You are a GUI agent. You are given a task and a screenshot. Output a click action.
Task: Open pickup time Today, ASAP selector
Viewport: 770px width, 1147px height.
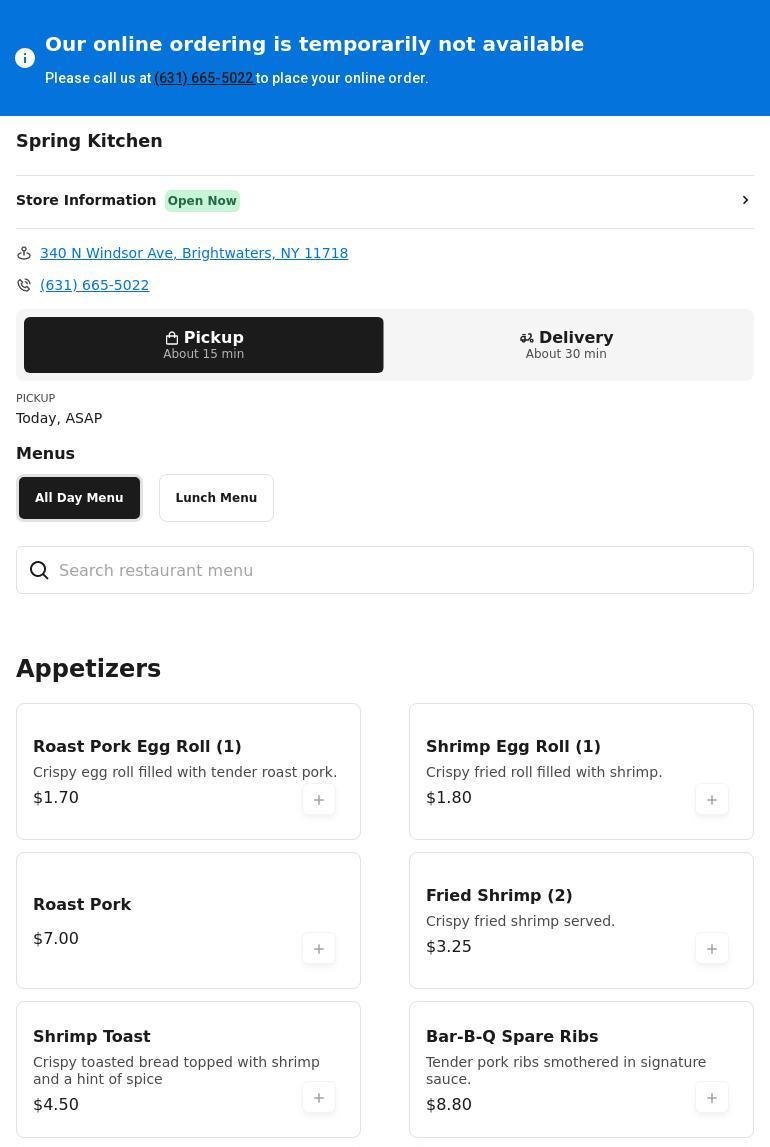pyautogui.click(x=59, y=418)
